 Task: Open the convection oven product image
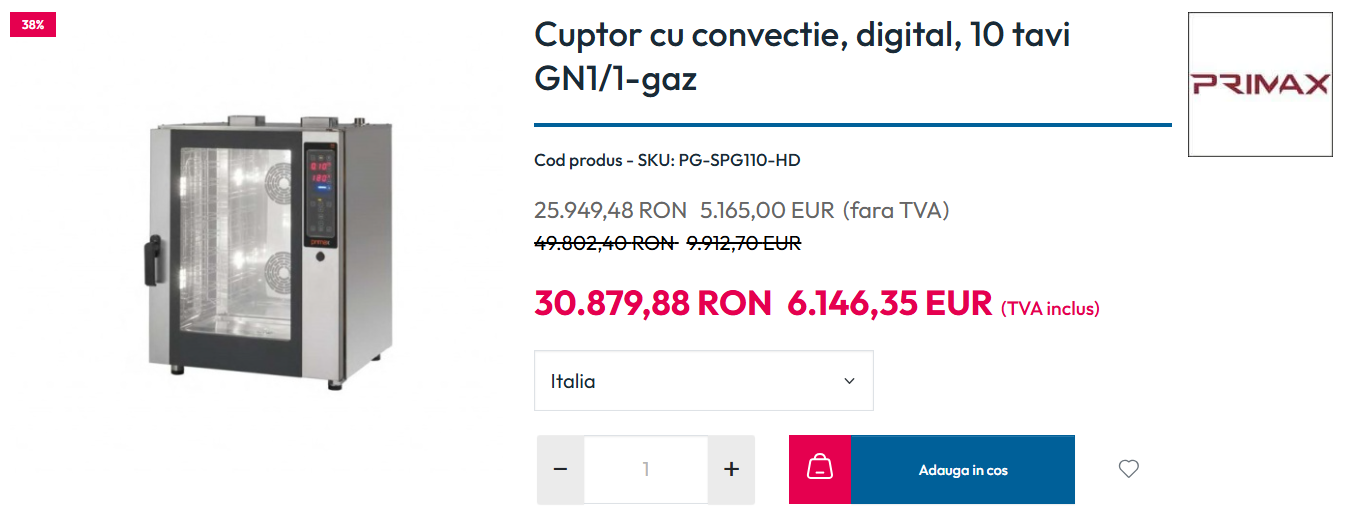[x=265, y=250]
